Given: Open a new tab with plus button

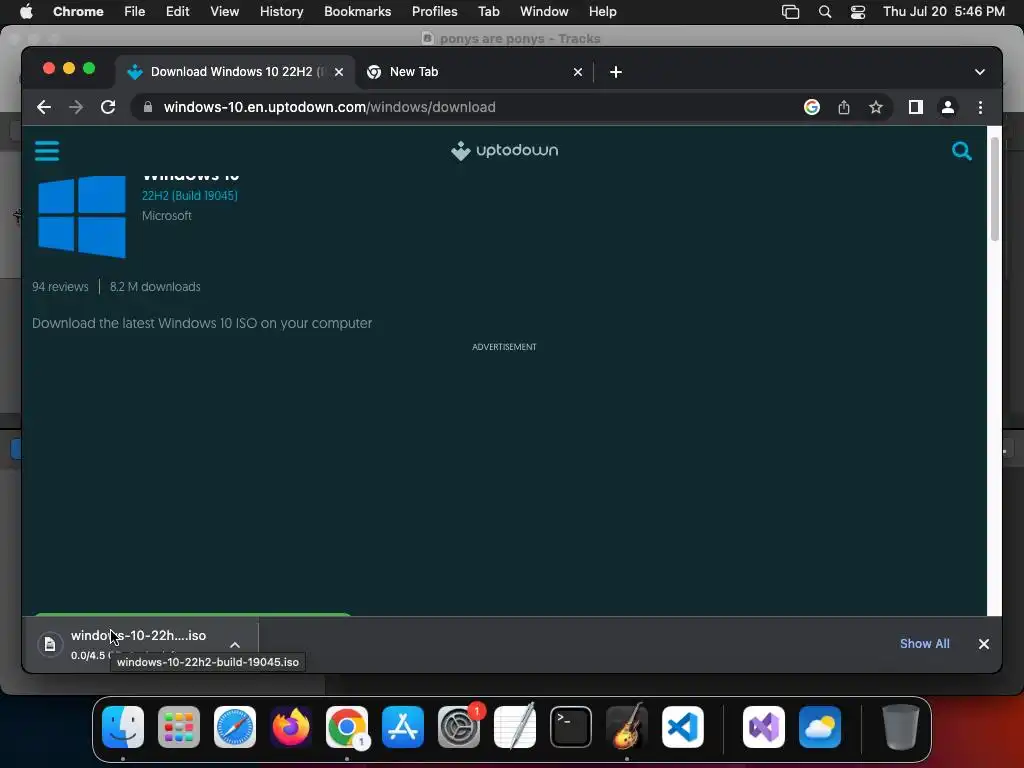Looking at the screenshot, I should (616, 72).
